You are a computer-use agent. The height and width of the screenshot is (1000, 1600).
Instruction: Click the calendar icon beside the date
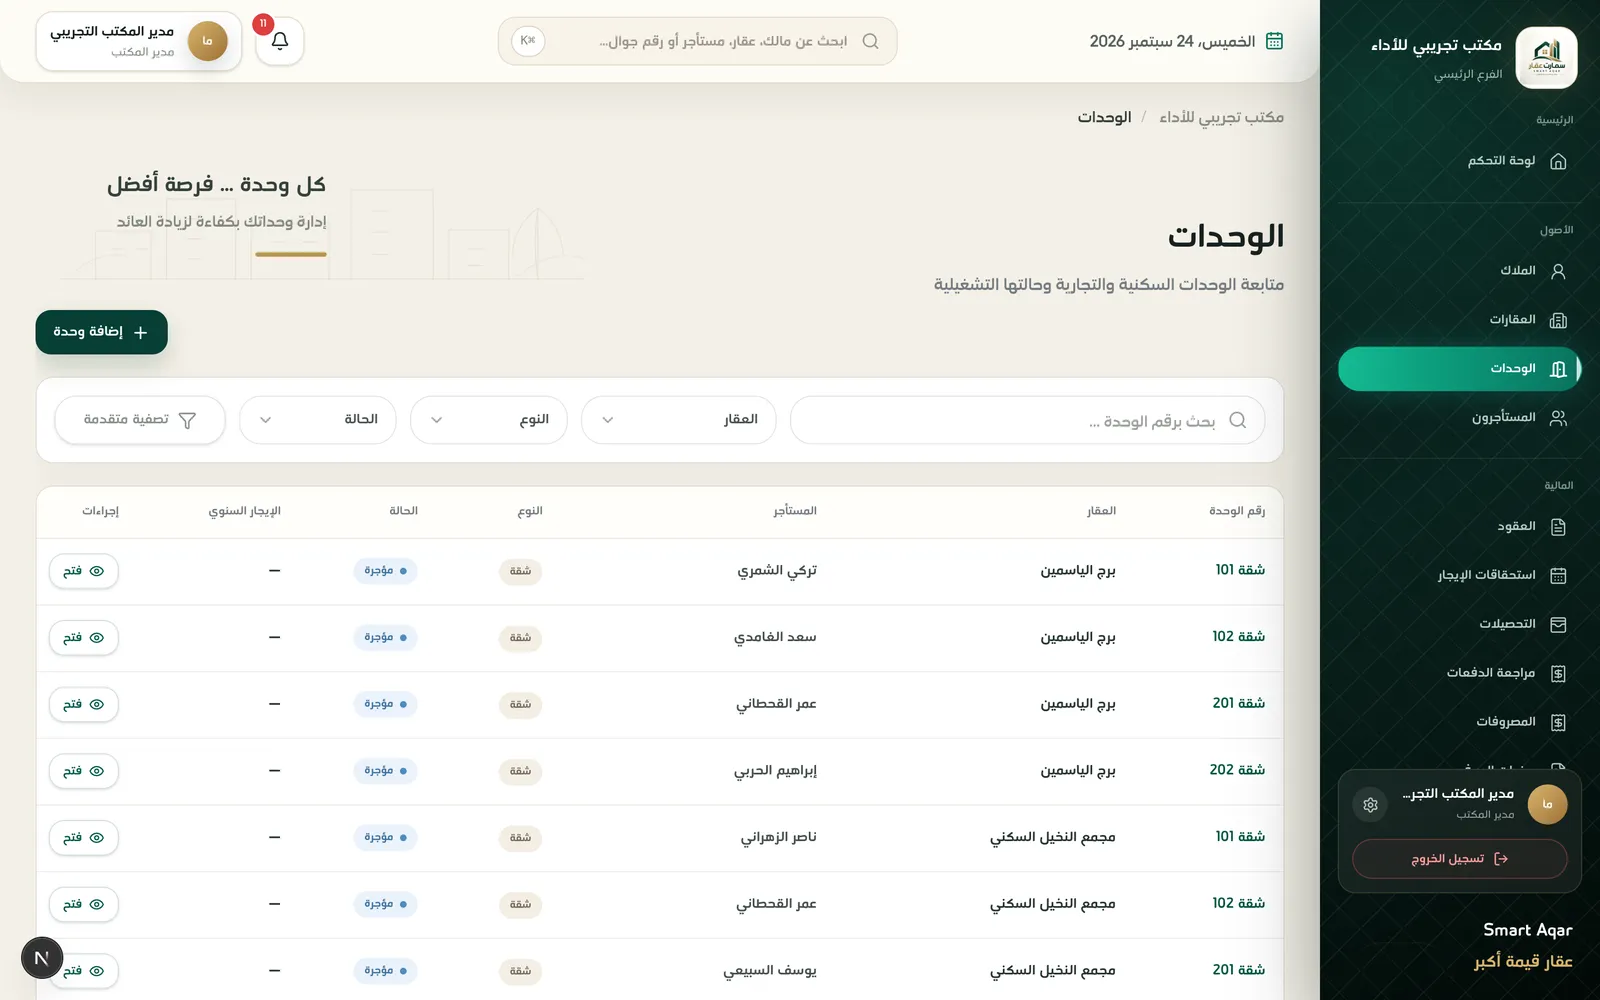click(x=1275, y=41)
